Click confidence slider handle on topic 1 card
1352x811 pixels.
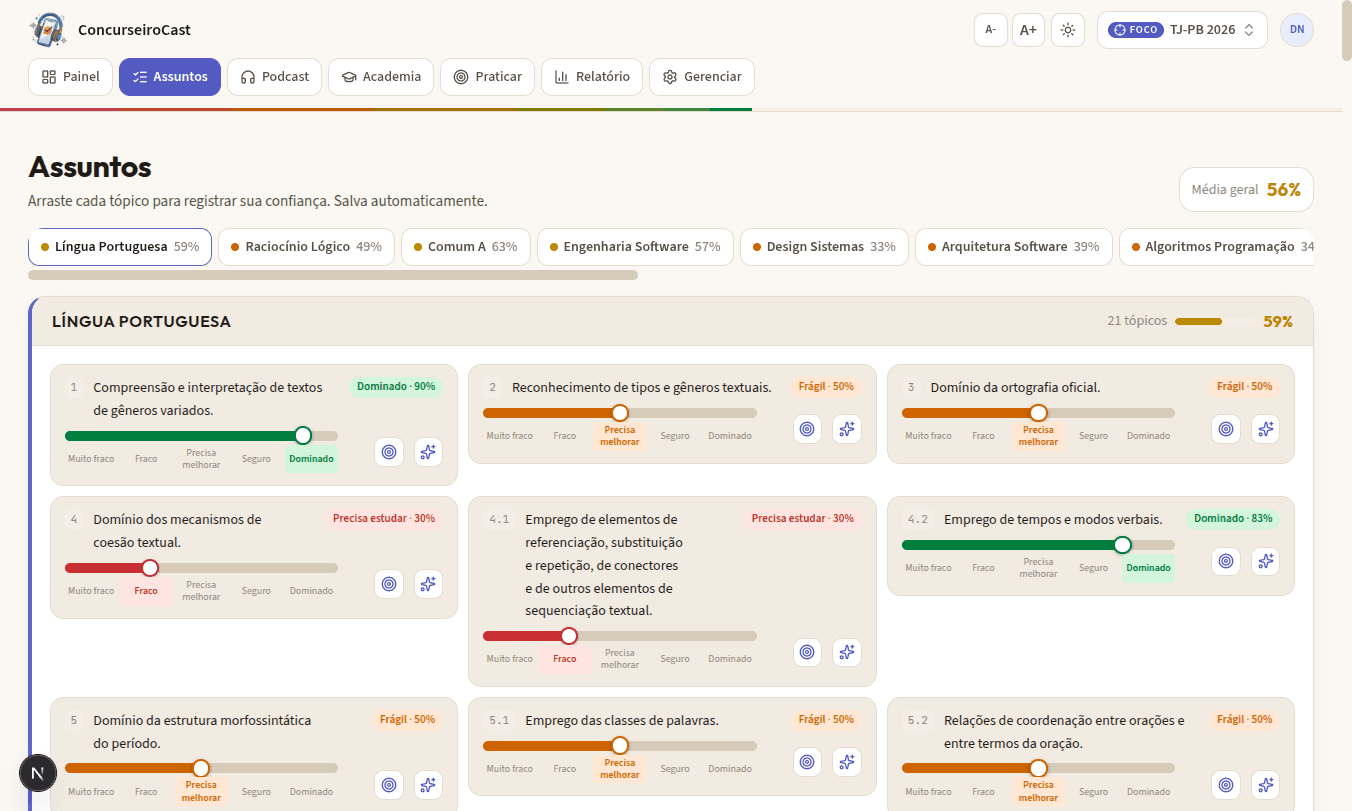[303, 435]
